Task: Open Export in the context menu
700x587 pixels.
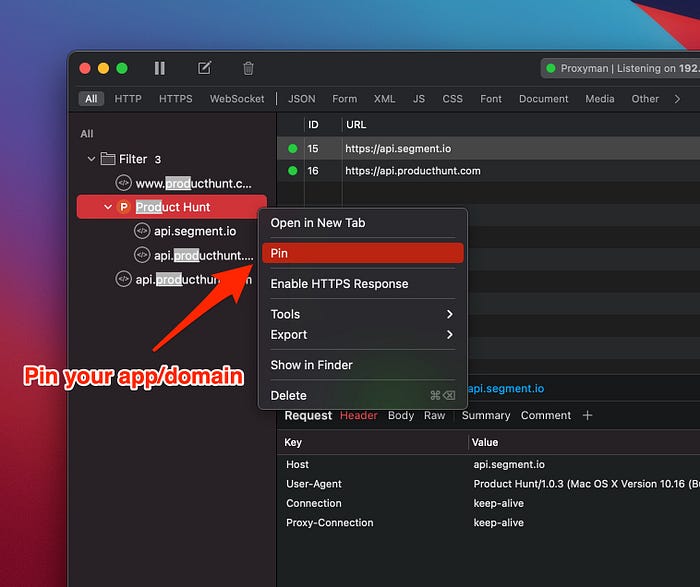Action: coord(363,334)
